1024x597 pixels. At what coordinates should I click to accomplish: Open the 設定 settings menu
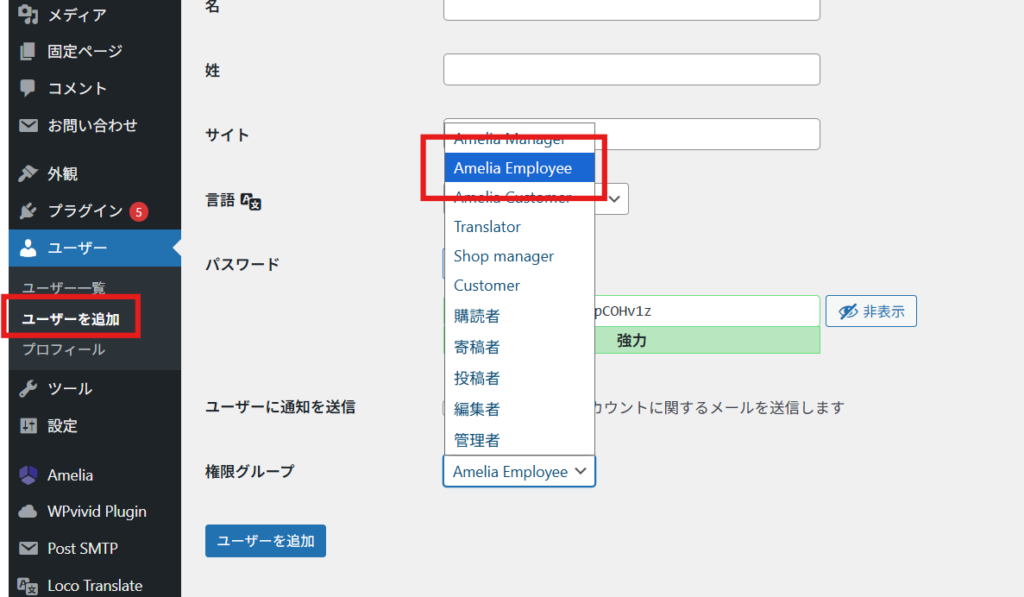tap(62, 426)
